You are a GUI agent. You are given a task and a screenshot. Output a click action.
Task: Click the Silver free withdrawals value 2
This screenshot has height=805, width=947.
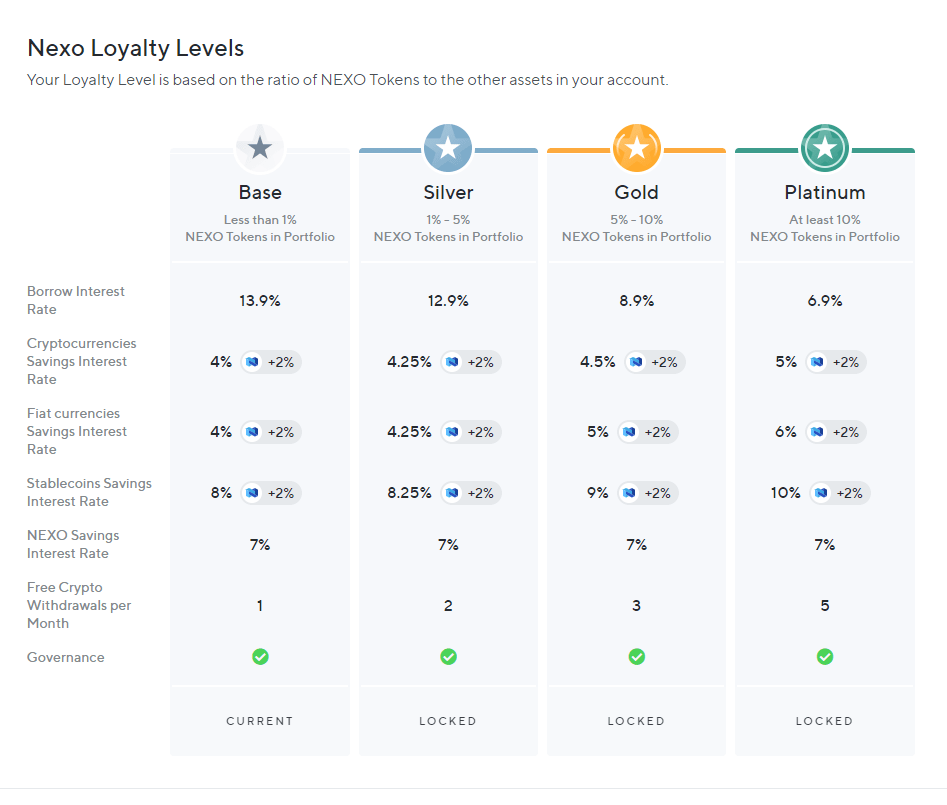[x=448, y=606]
